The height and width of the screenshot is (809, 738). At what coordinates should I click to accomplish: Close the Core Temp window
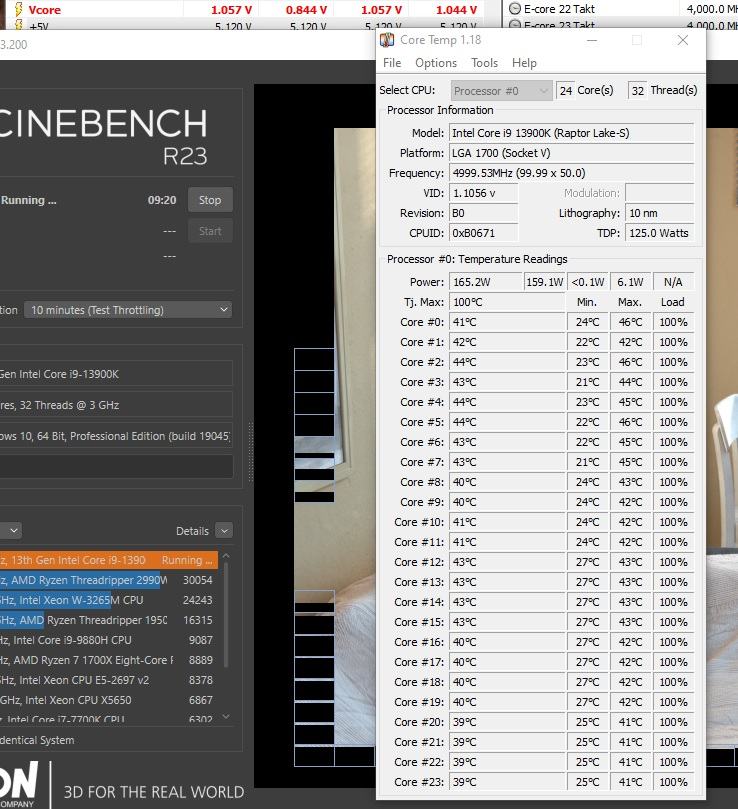(x=683, y=40)
